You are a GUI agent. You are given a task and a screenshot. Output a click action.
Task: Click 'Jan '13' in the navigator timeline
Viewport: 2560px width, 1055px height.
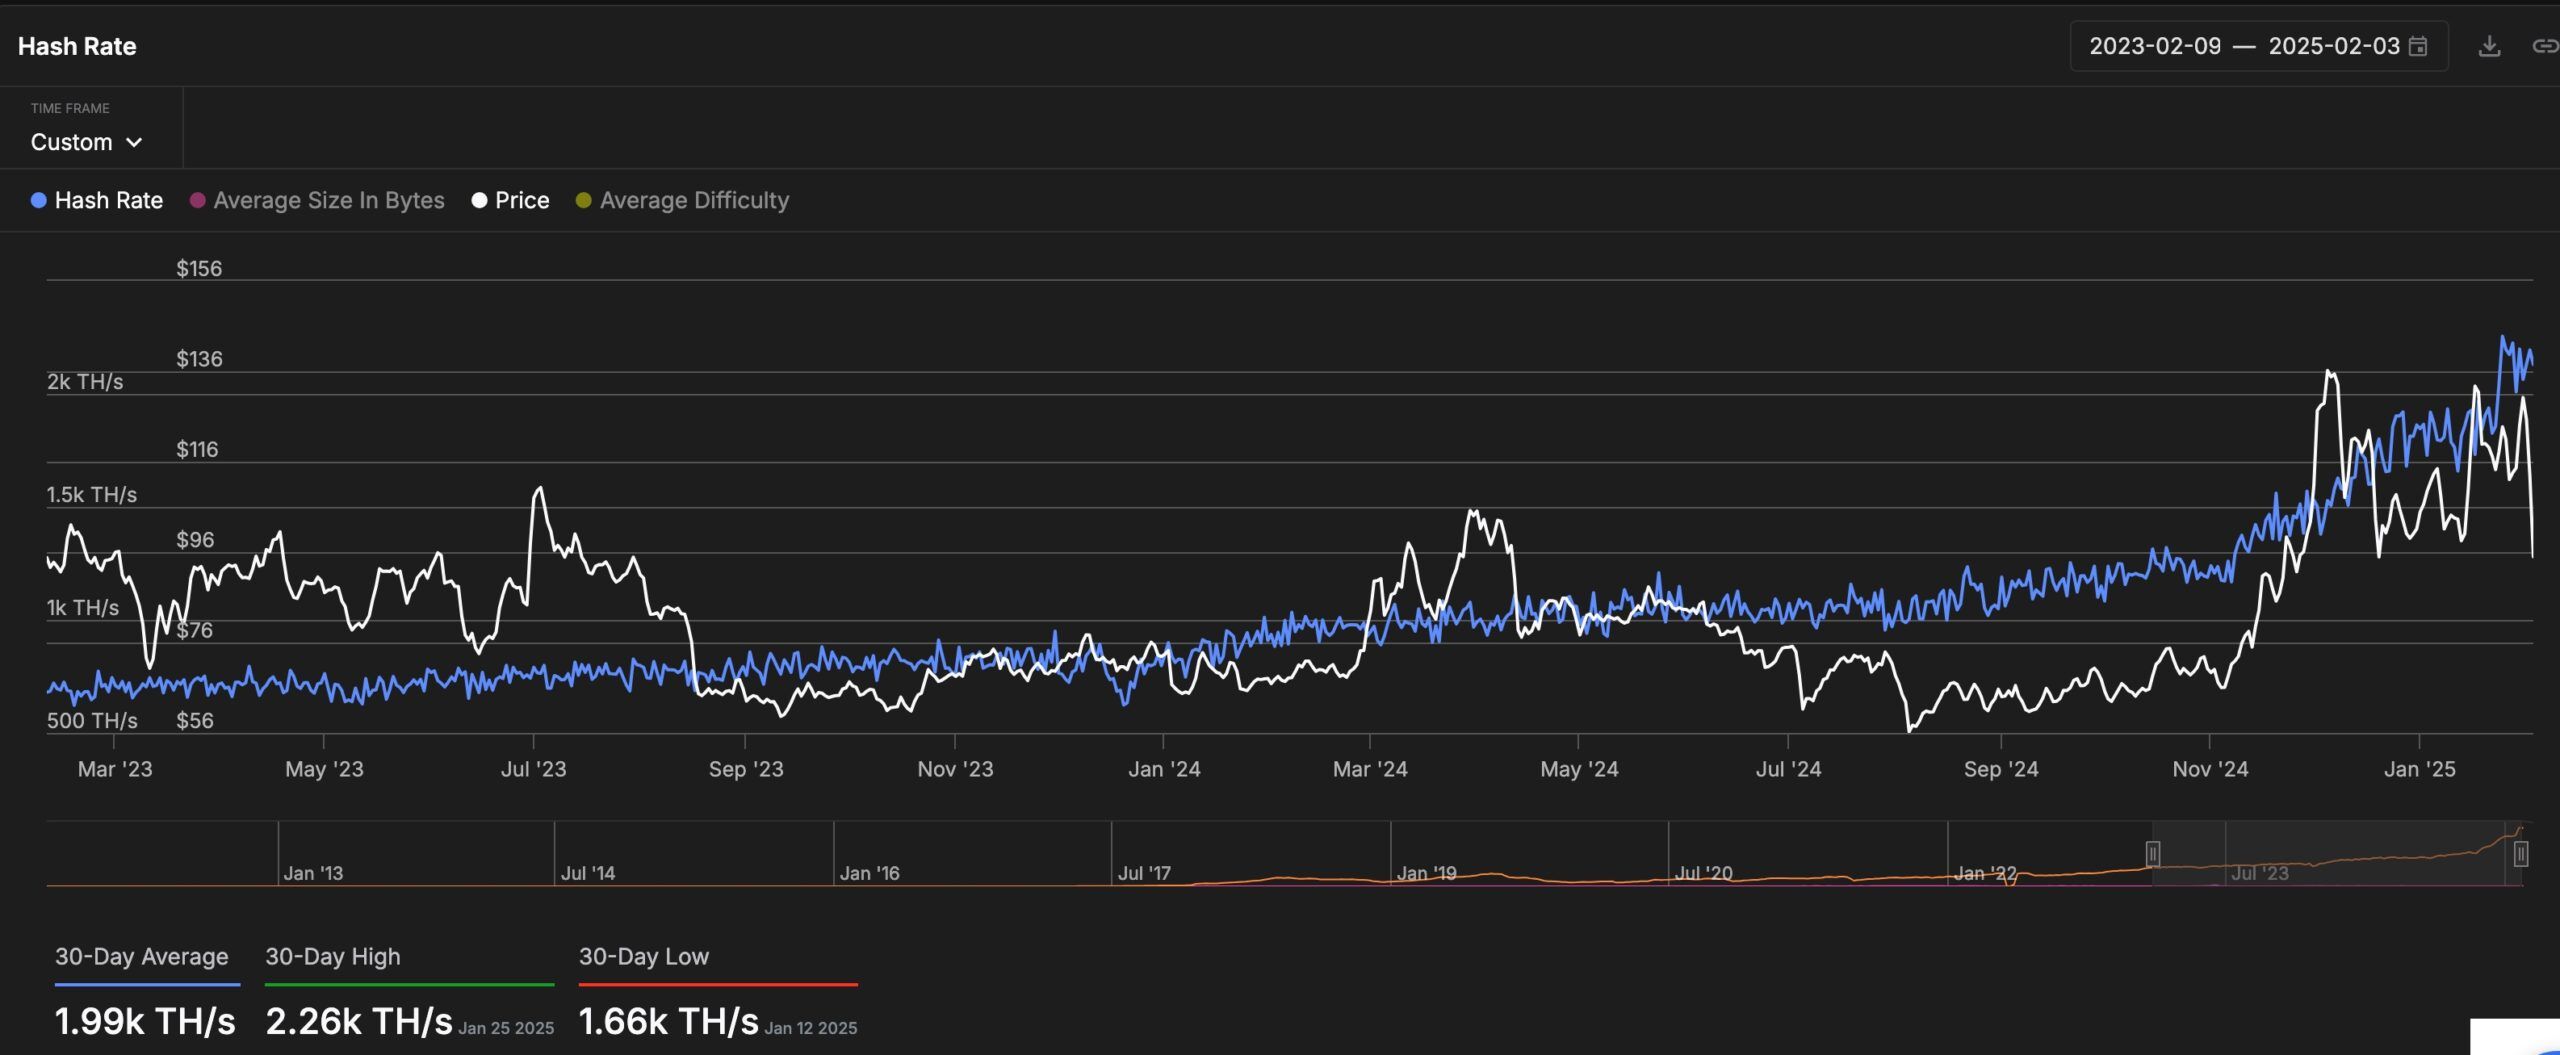[x=313, y=873]
